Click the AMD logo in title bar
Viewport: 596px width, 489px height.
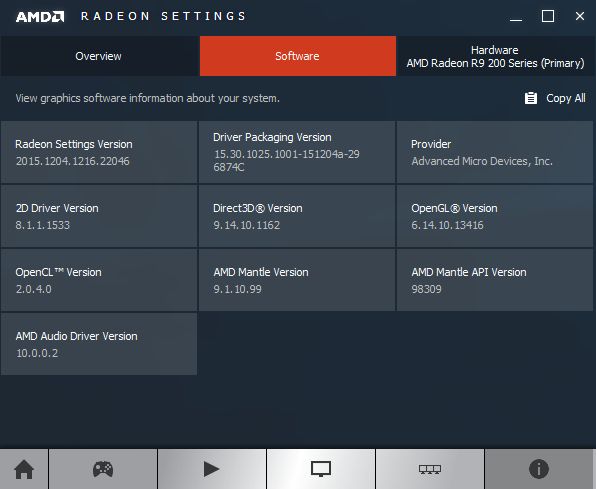coord(40,17)
